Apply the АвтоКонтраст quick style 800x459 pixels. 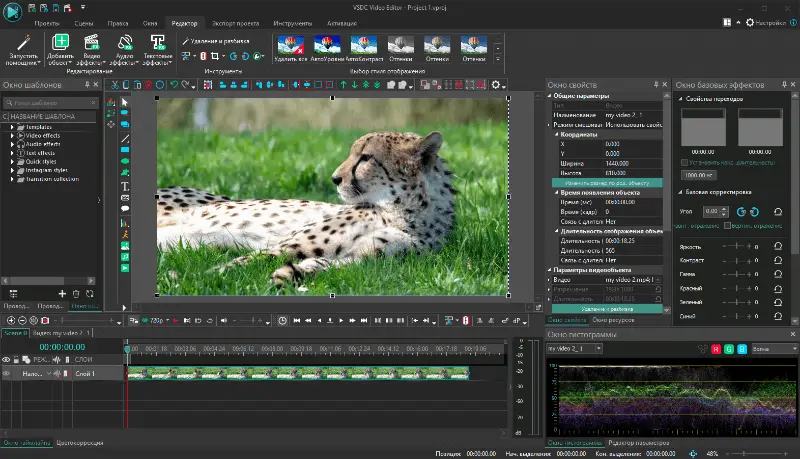tap(364, 49)
